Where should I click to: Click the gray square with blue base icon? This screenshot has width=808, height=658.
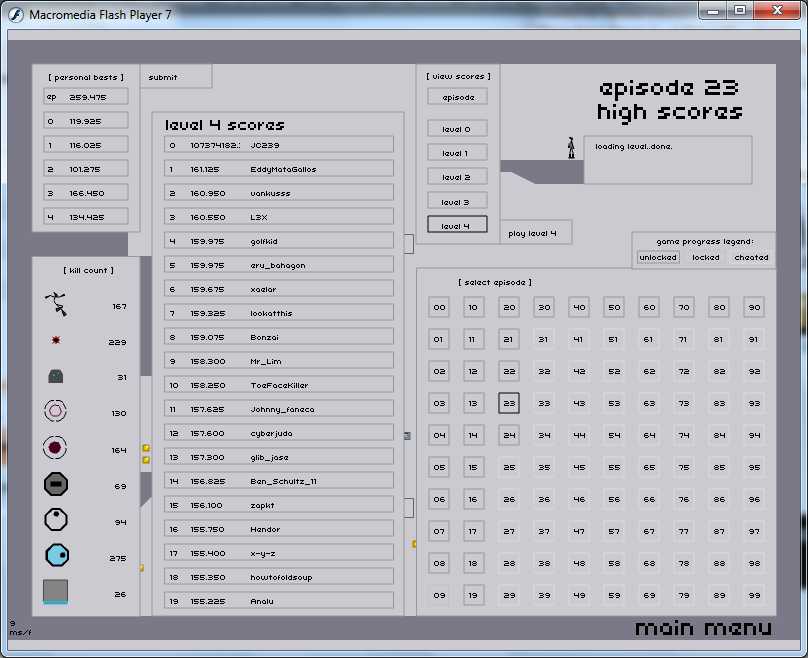(56, 592)
